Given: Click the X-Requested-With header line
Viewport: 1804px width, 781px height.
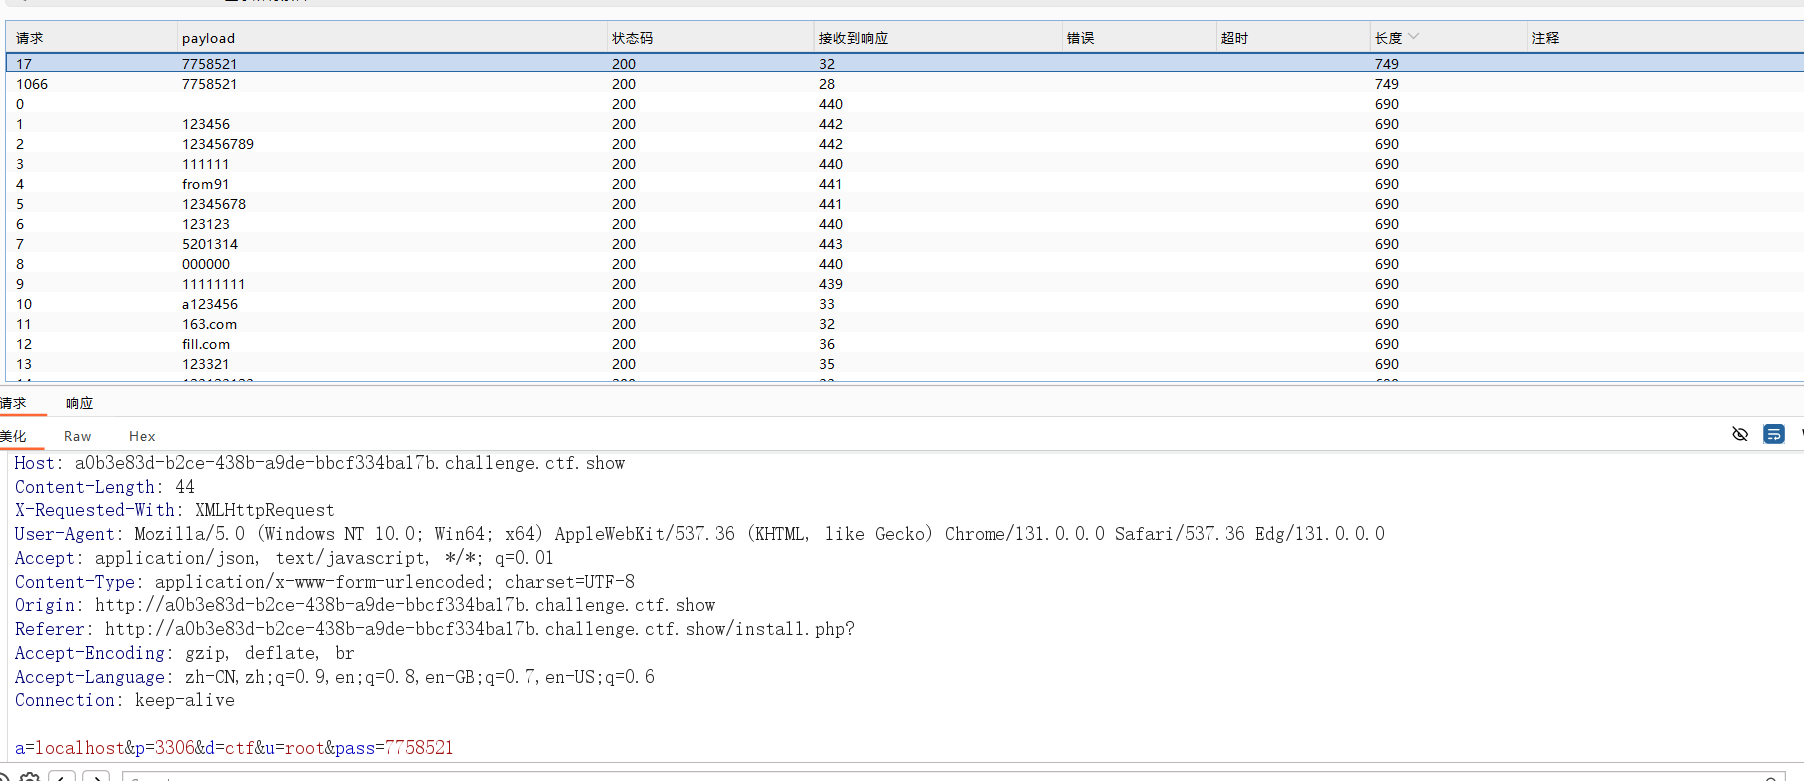Looking at the screenshot, I should tap(174, 510).
